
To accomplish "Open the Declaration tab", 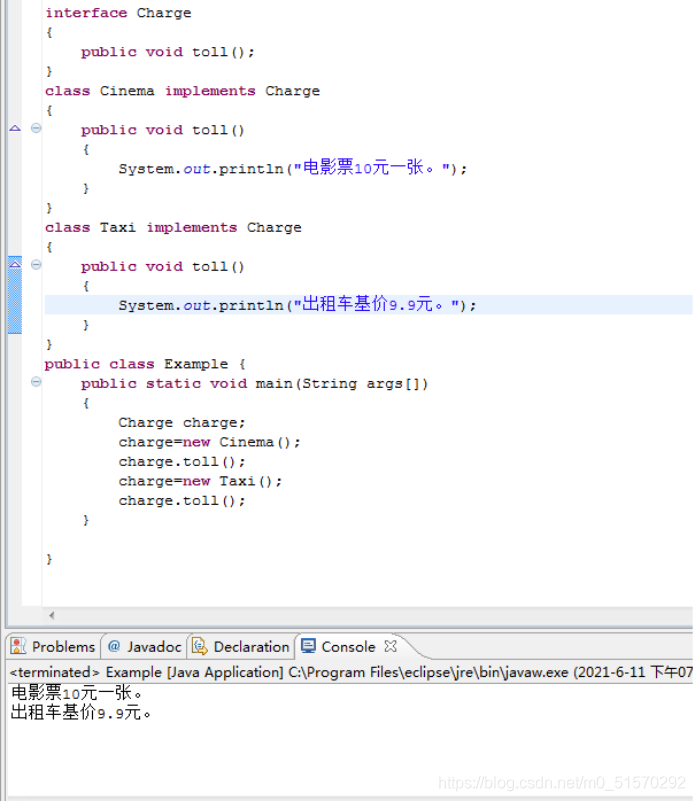I will pos(240,647).
